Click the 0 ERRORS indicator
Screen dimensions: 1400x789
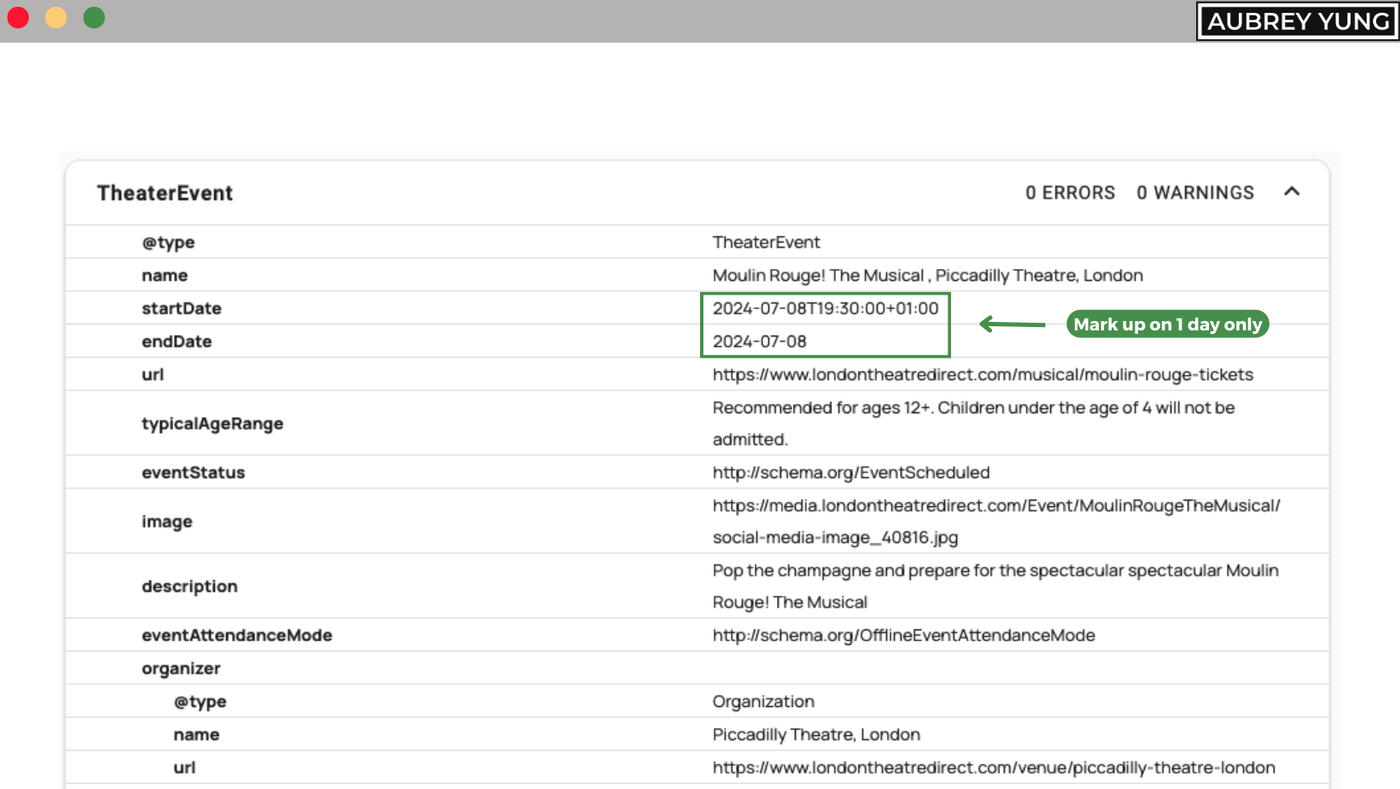[x=1070, y=192]
